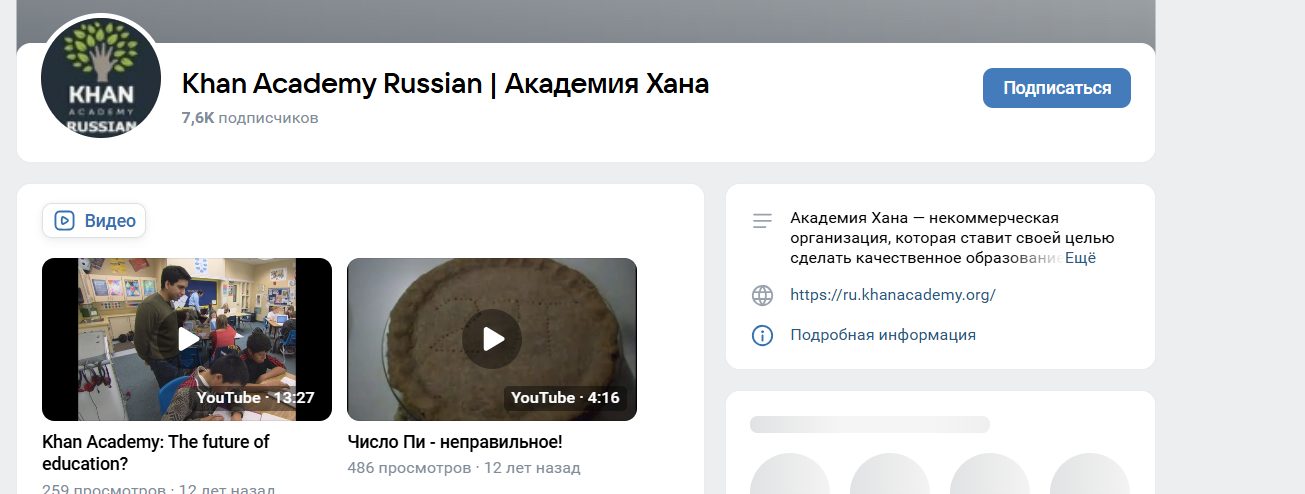Open the Khan Academy Russian avatar image

[x=102, y=78]
